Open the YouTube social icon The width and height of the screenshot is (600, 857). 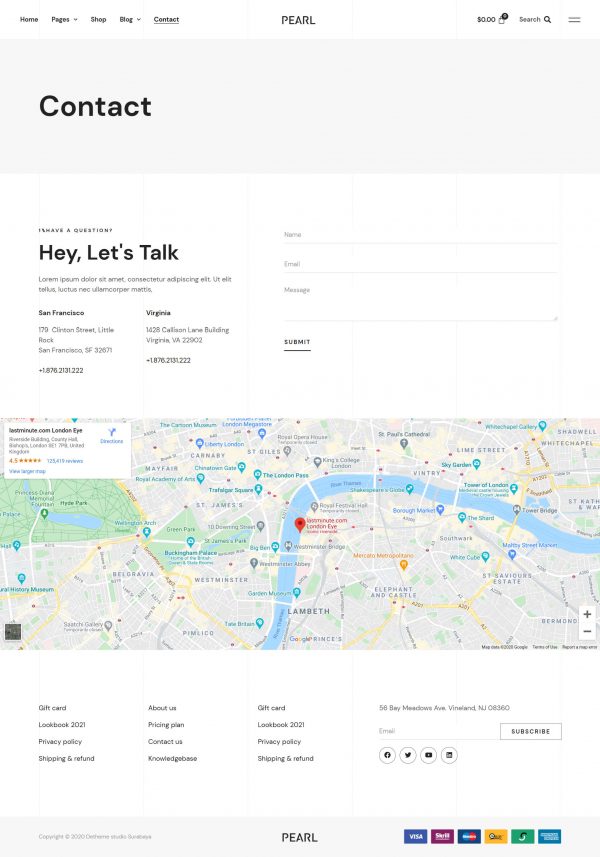(x=428, y=755)
